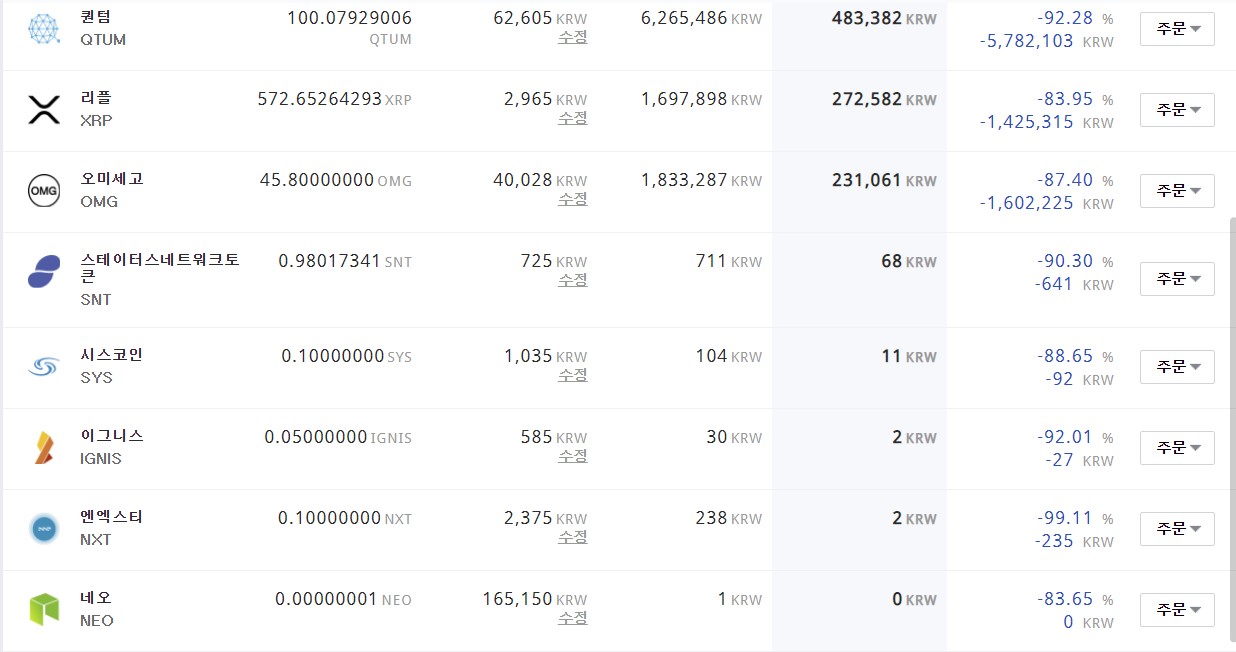Click the XRP ripple logo icon
Viewport: 1236px width, 652px height.
click(x=44, y=110)
